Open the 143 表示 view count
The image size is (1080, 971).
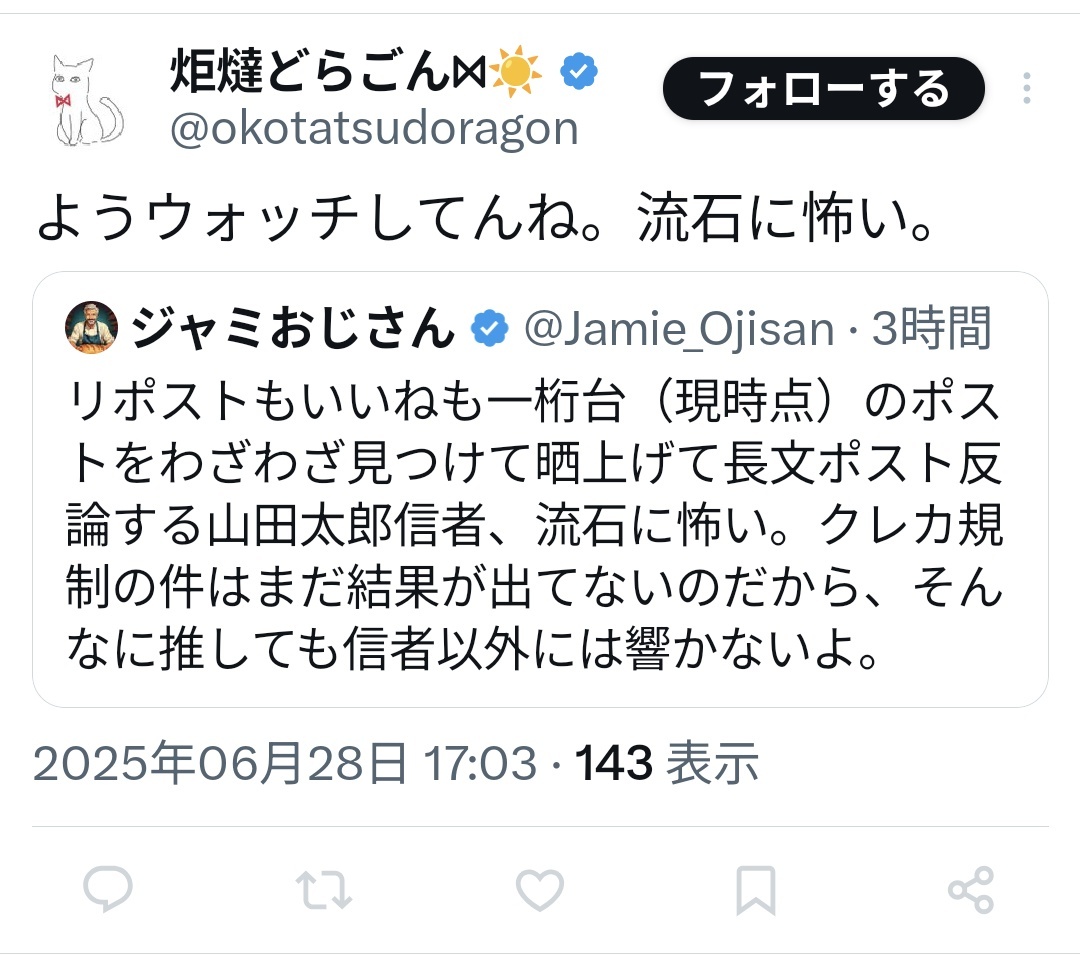[667, 763]
